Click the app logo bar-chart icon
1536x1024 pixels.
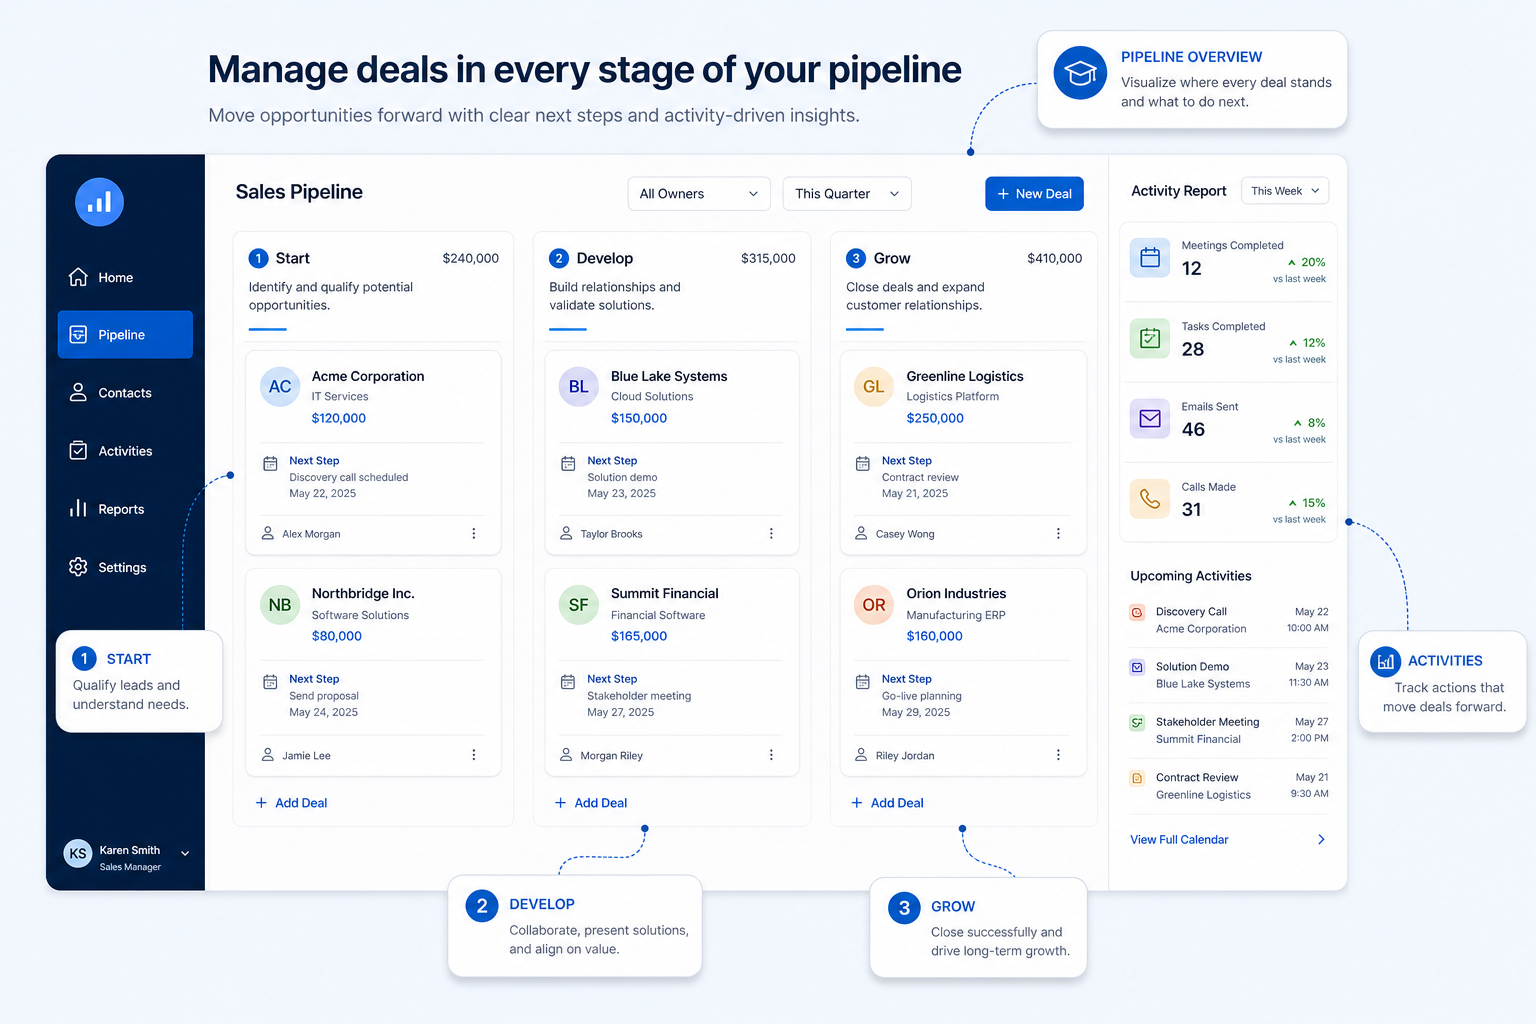pos(99,202)
